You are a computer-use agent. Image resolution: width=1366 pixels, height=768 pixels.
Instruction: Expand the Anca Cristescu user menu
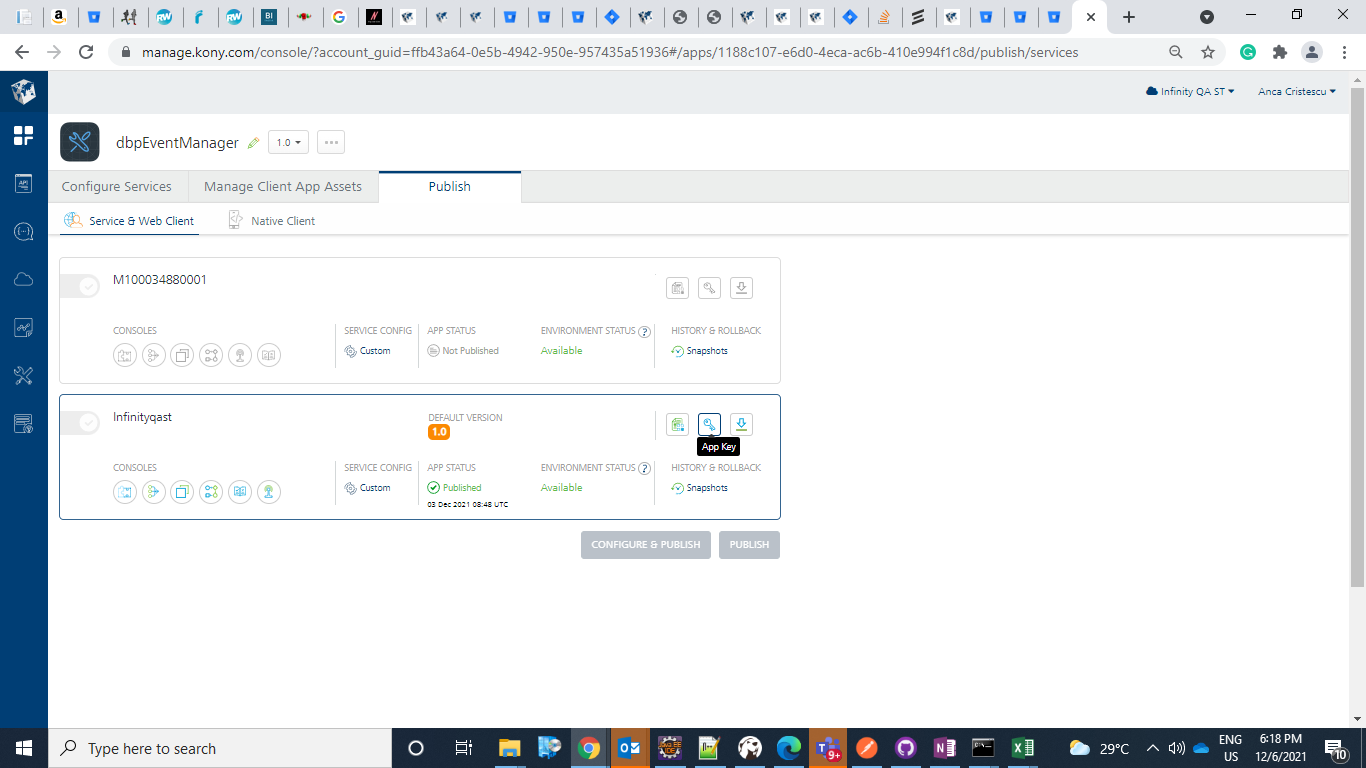[1296, 92]
